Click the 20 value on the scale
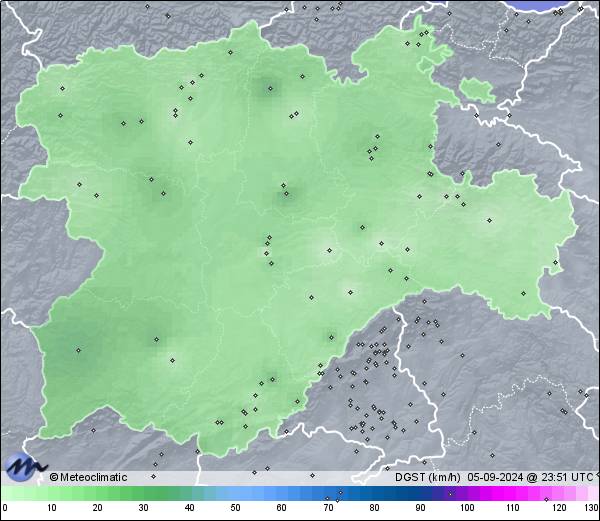 point(98,508)
